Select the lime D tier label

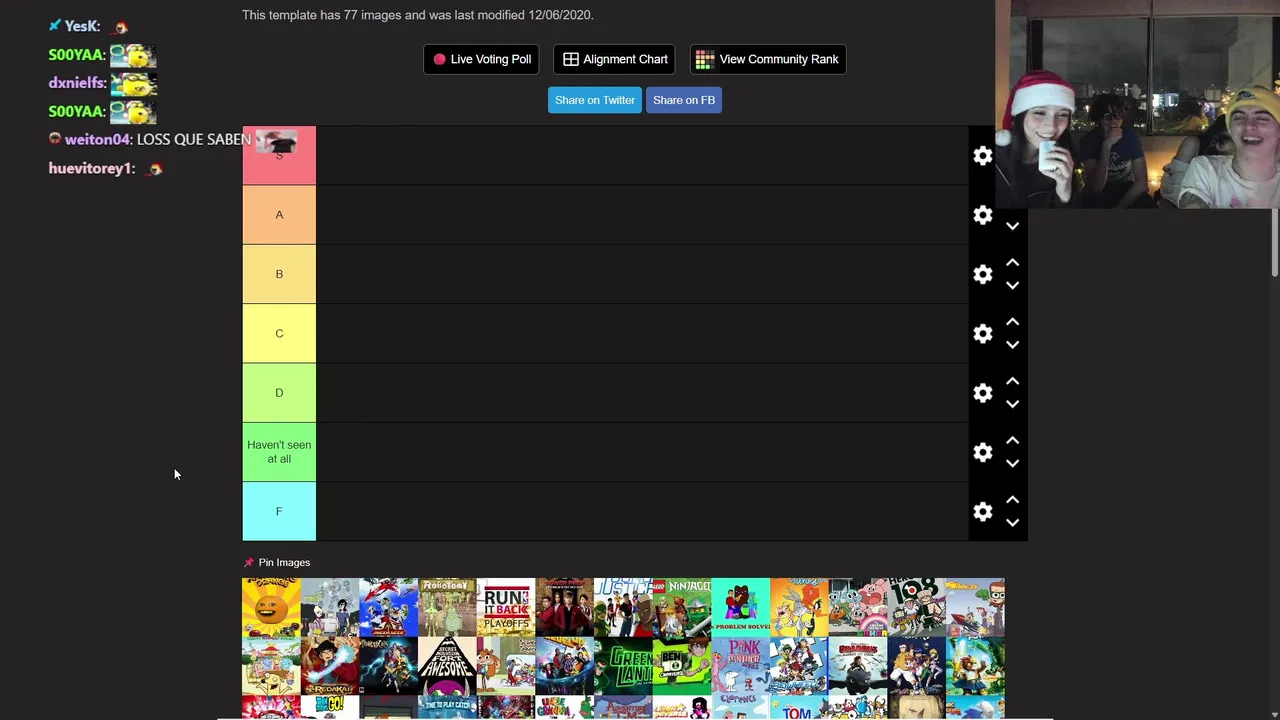pyautogui.click(x=279, y=393)
